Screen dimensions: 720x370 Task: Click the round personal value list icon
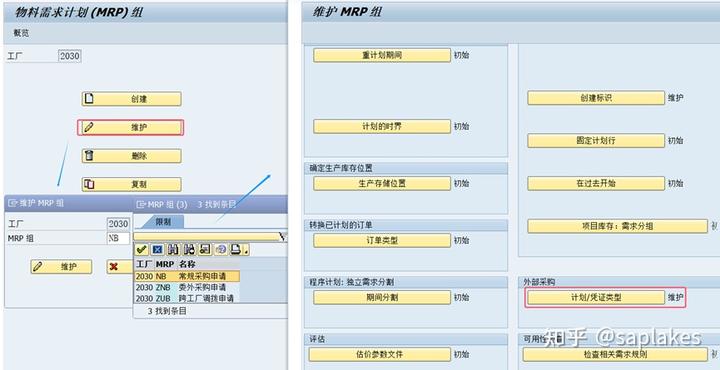[221, 249]
